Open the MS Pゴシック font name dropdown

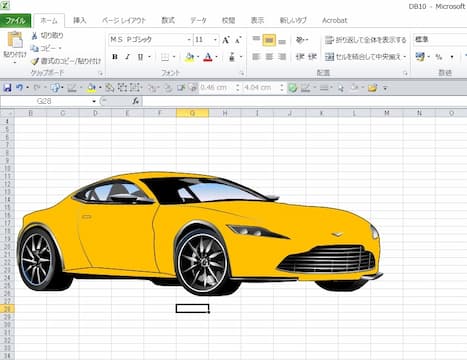pos(189,40)
